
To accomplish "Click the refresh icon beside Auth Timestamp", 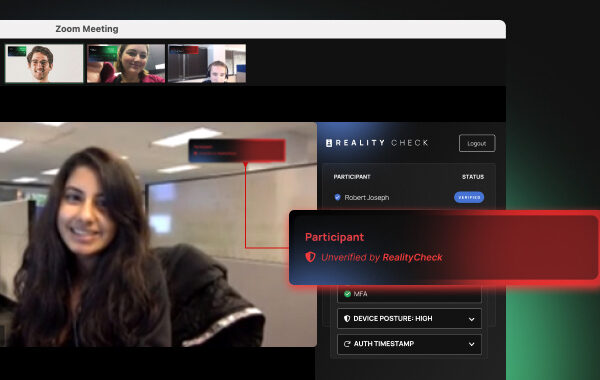I will 347,344.
